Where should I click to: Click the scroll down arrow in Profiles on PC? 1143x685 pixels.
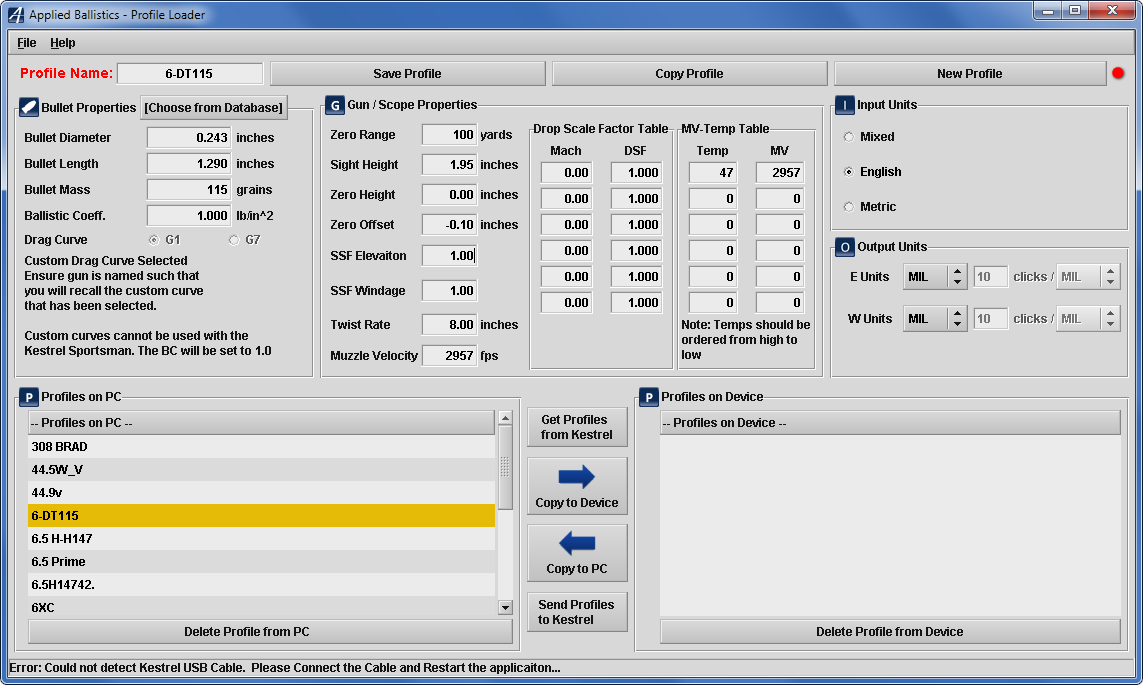point(505,607)
